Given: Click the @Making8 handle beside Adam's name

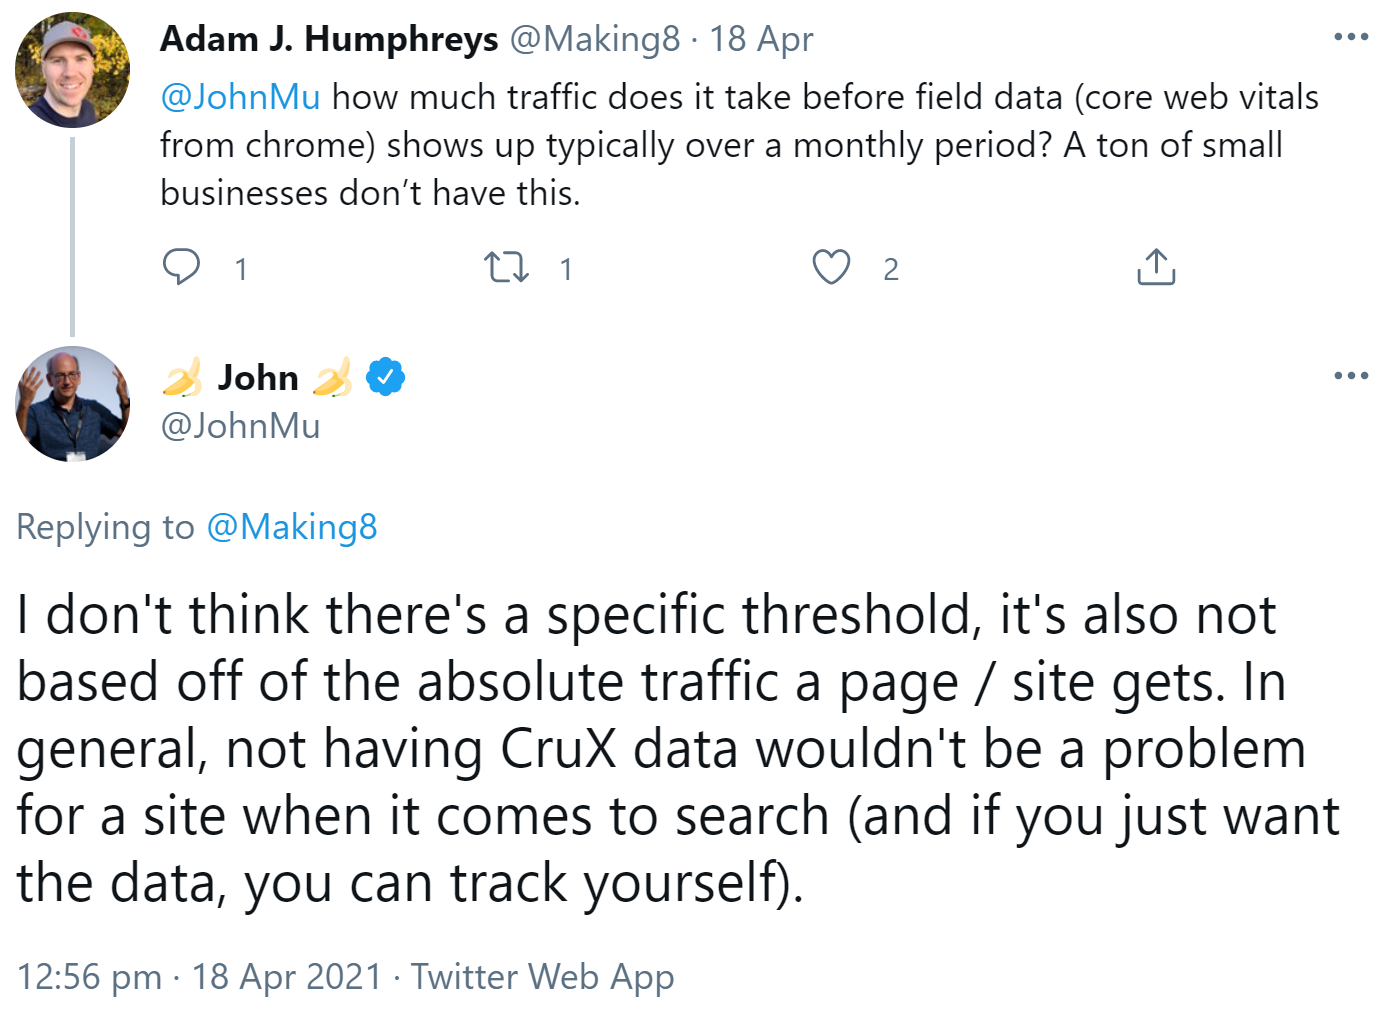Looking at the screenshot, I should (x=595, y=39).
